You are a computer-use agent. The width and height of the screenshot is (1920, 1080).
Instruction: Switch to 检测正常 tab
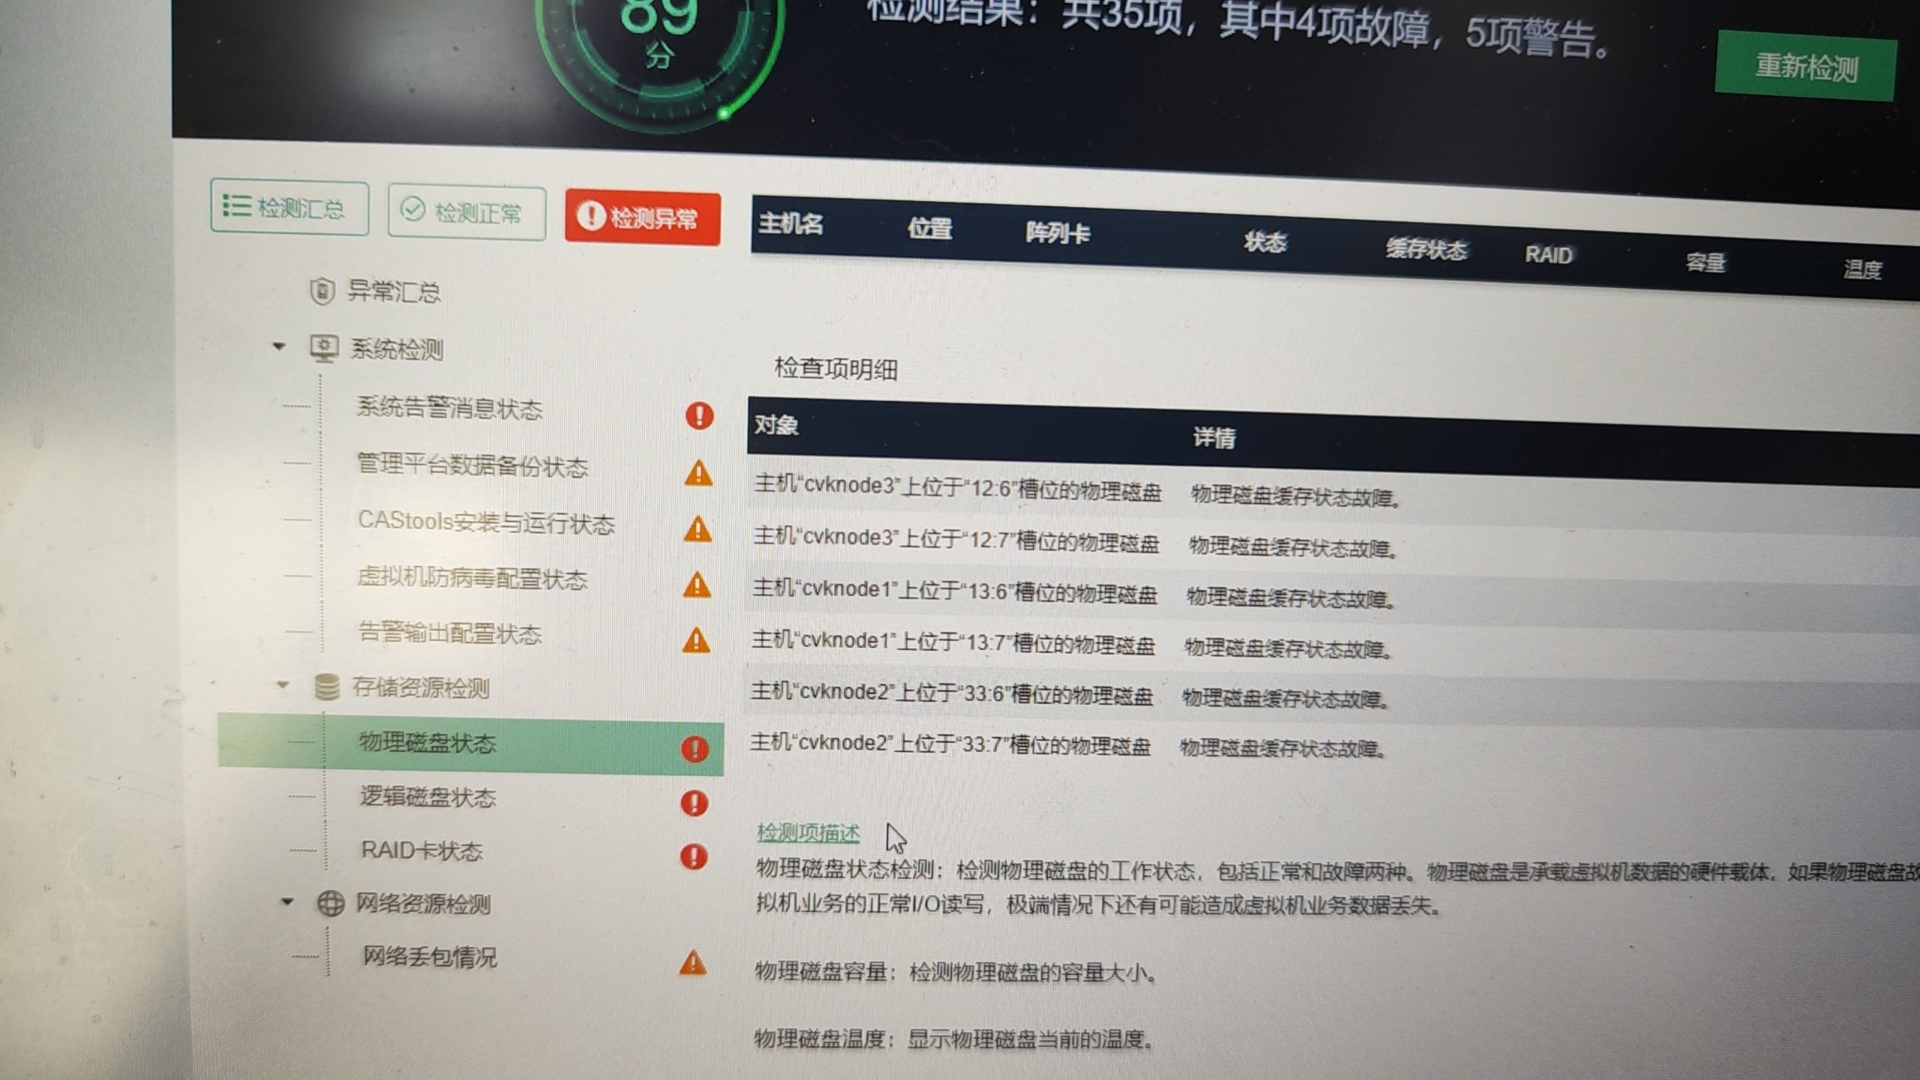[466, 213]
